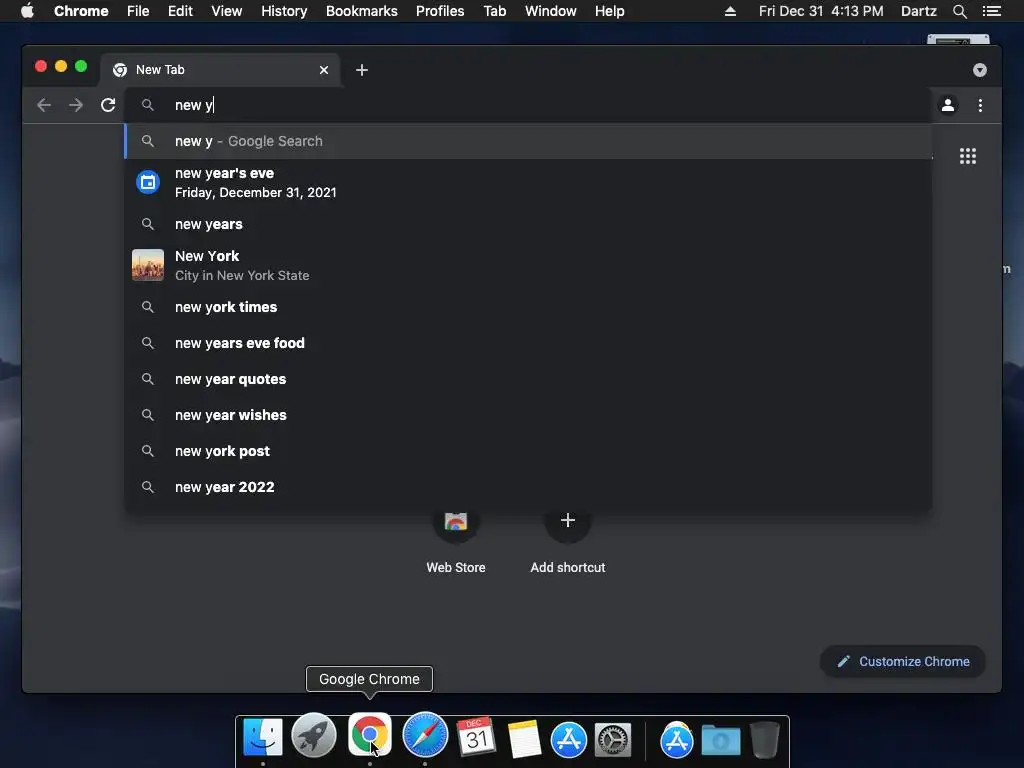Open the App Store beside Notes in Dock

click(569, 740)
